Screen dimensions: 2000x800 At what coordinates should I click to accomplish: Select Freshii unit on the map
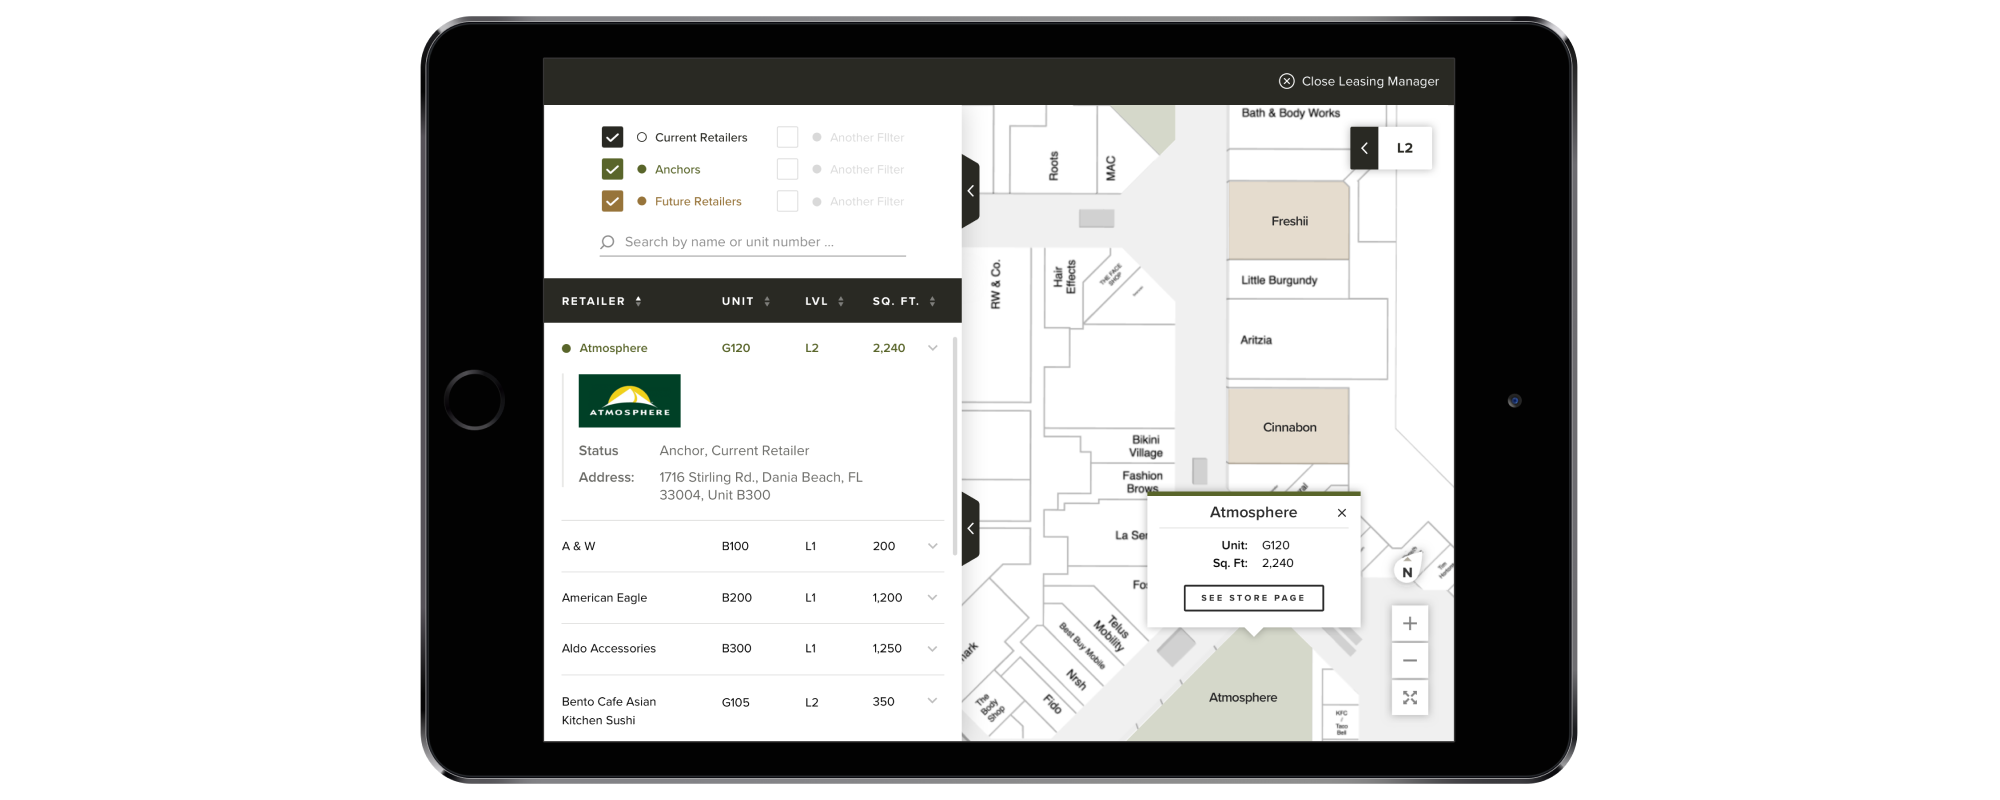[1289, 221]
